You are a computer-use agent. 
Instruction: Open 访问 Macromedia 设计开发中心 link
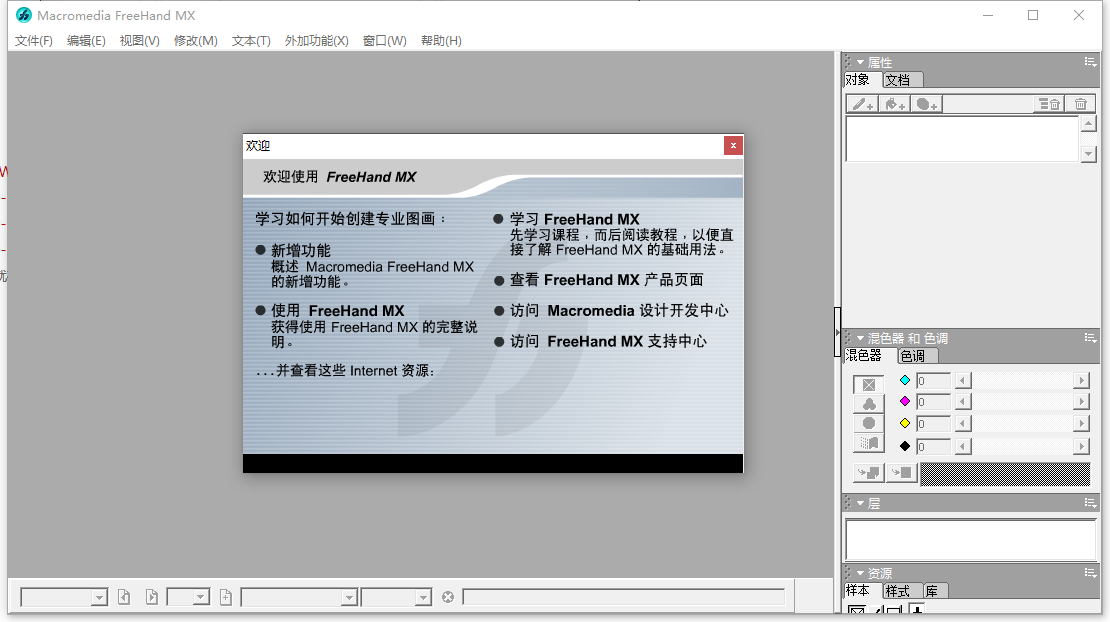click(619, 311)
